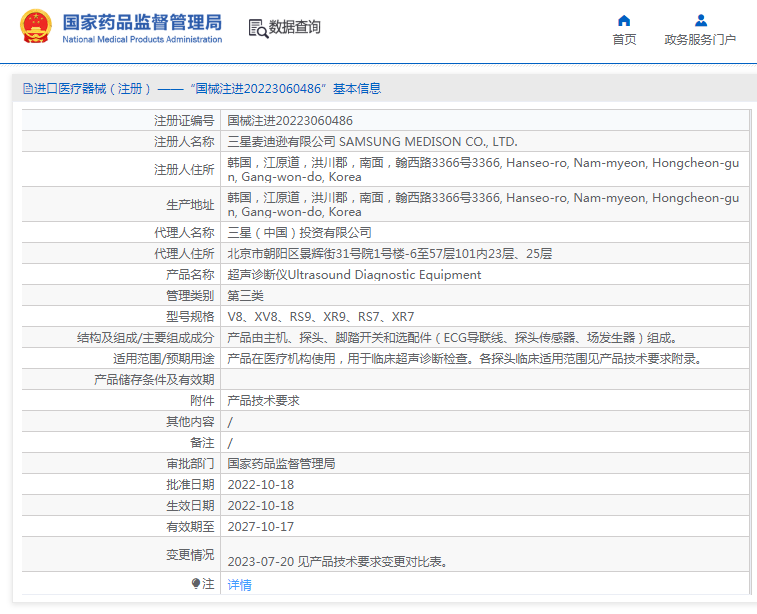Viewport: 757px width, 614px height.
Task: Click attachment value 产品技术要求
Action: (x=263, y=401)
